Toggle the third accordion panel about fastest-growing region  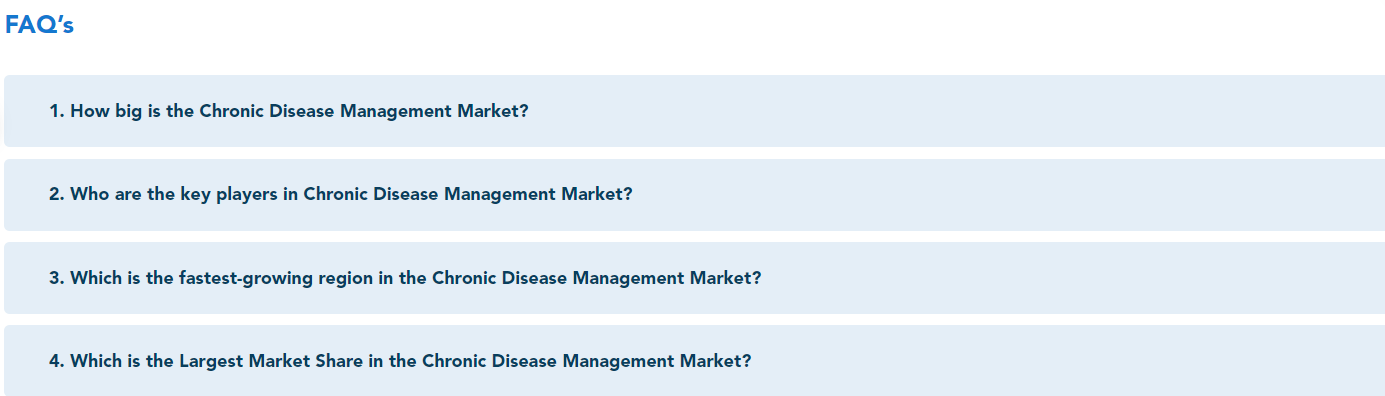(x=694, y=278)
